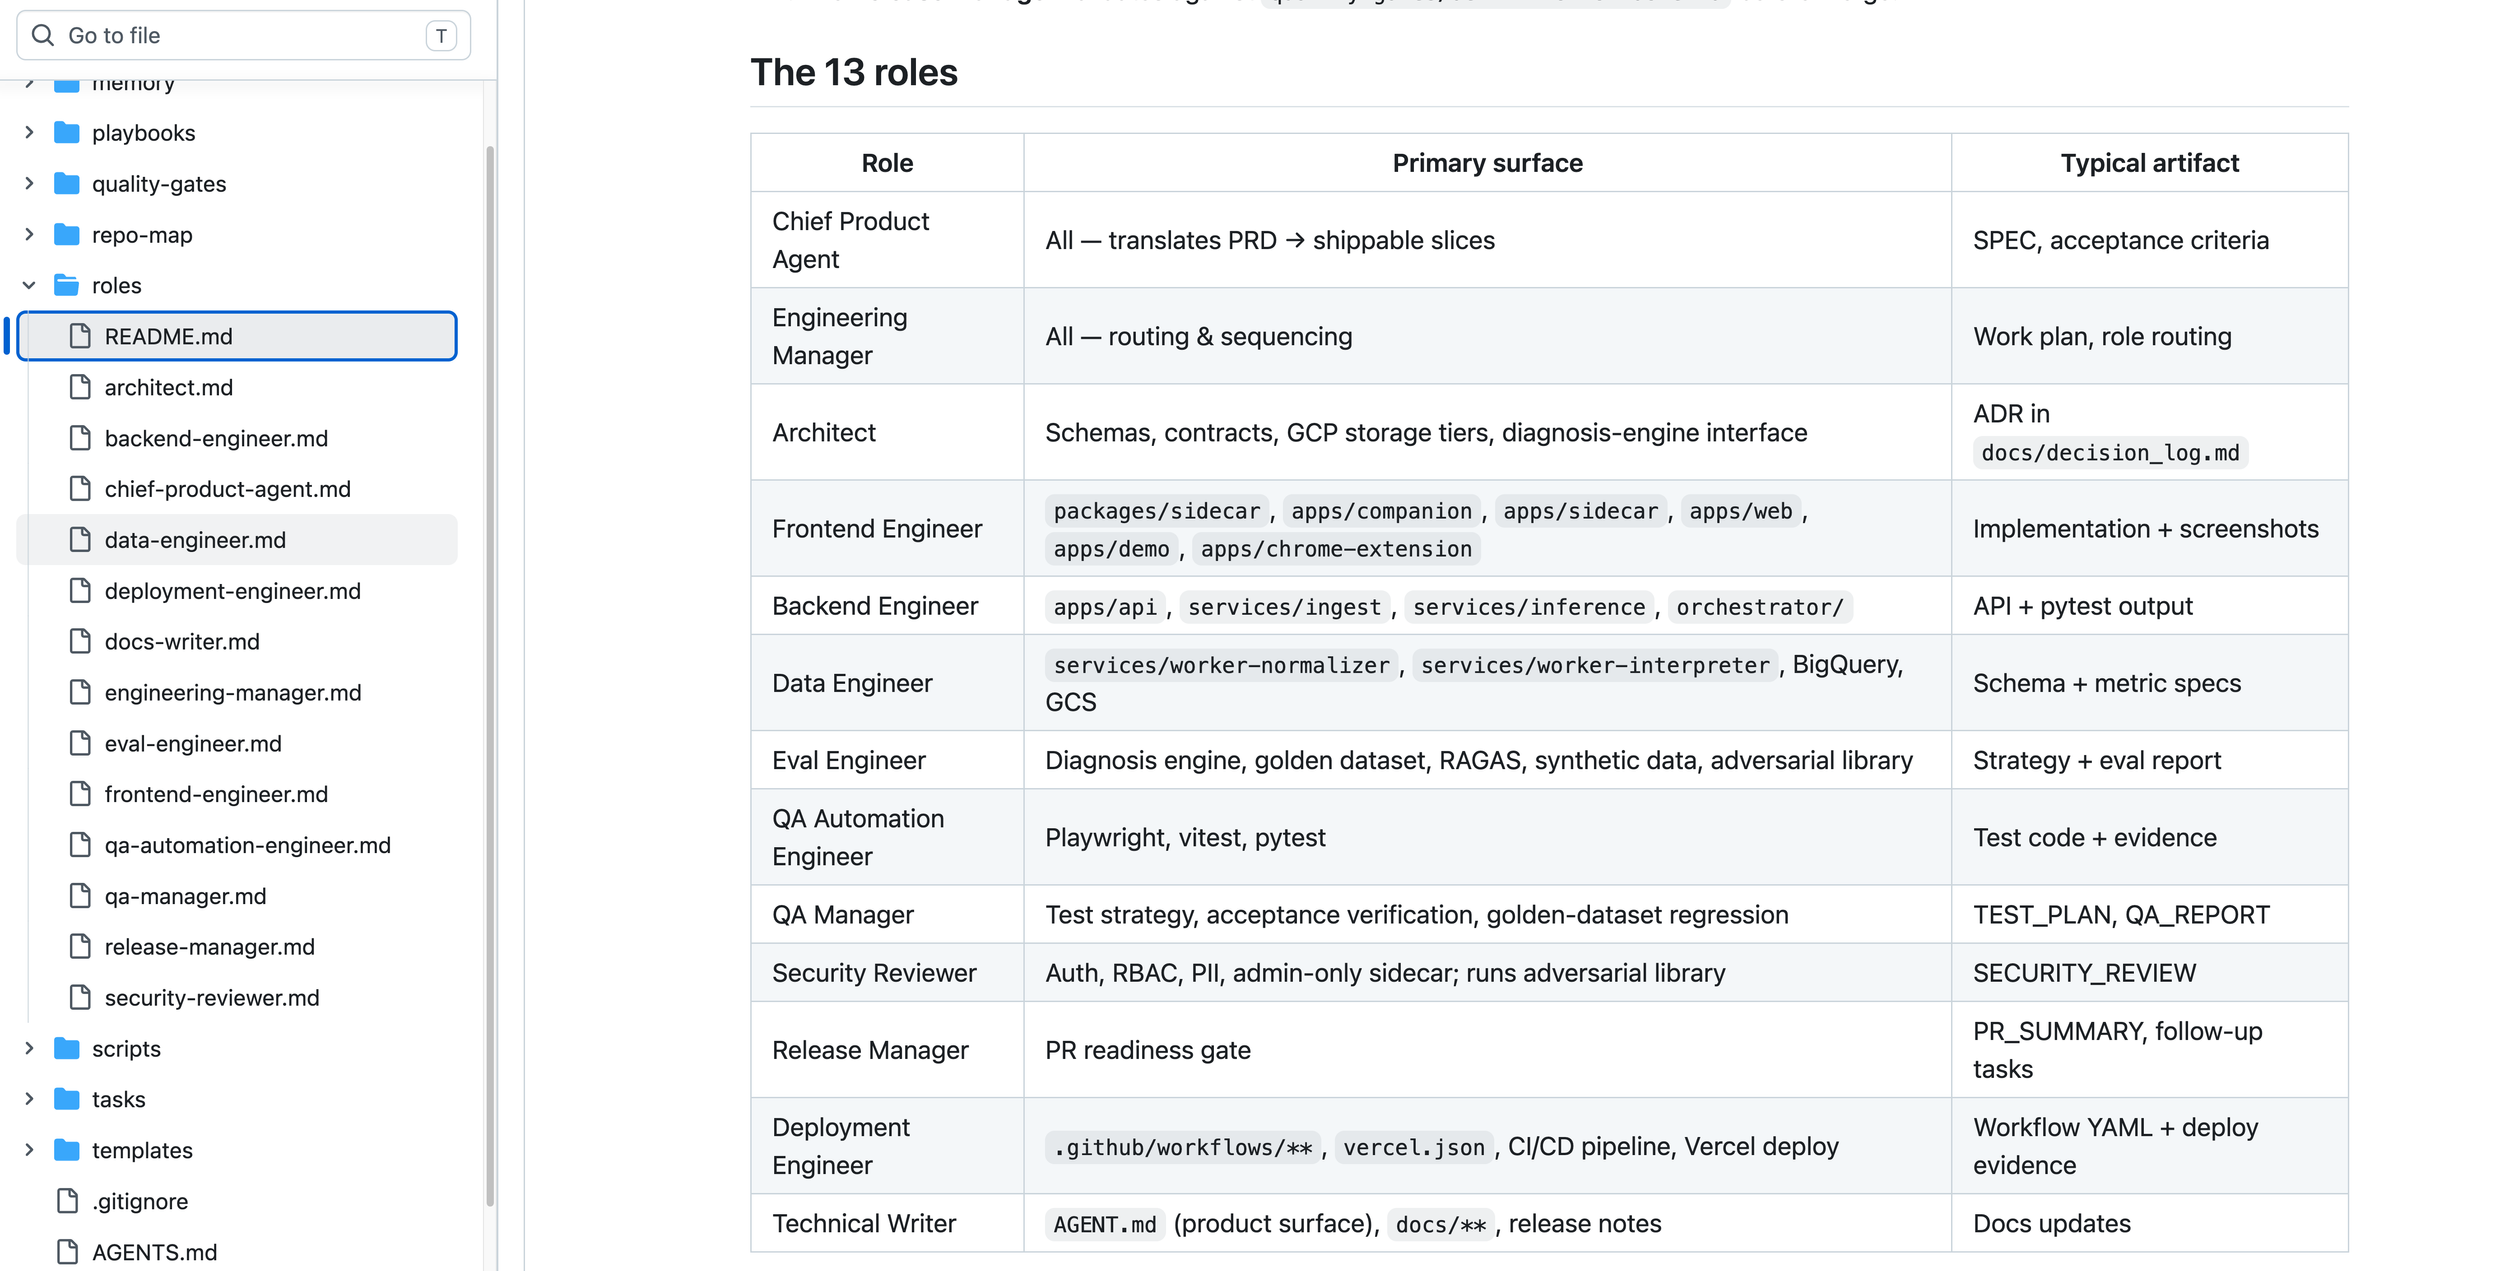Open data-engineer.md file

coord(237,540)
